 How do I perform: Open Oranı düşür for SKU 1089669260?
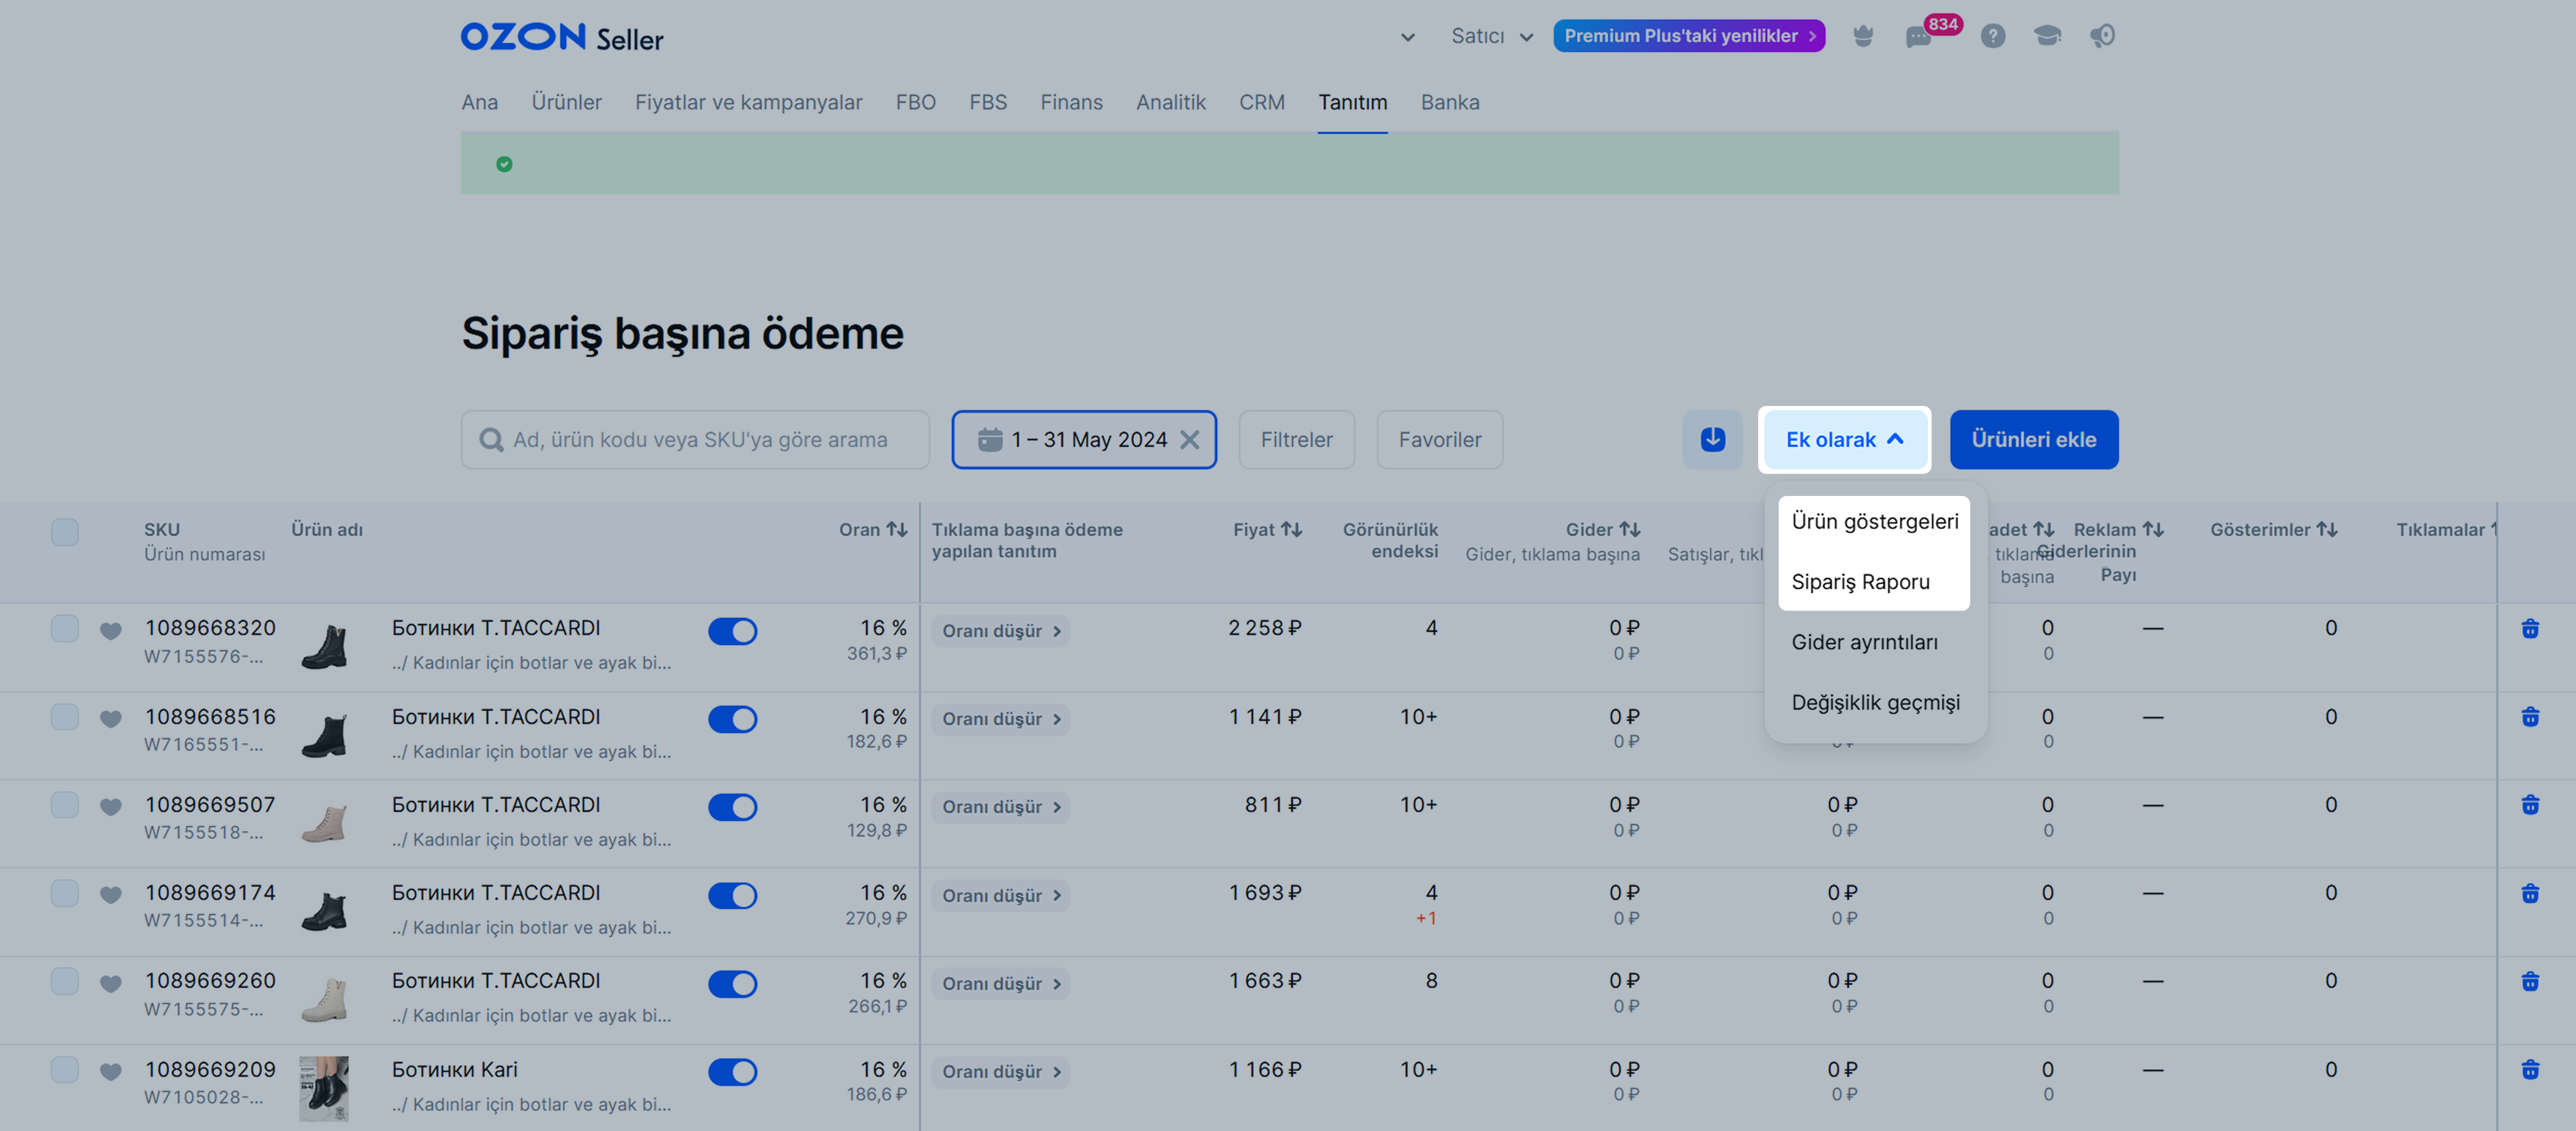[x=1000, y=984]
